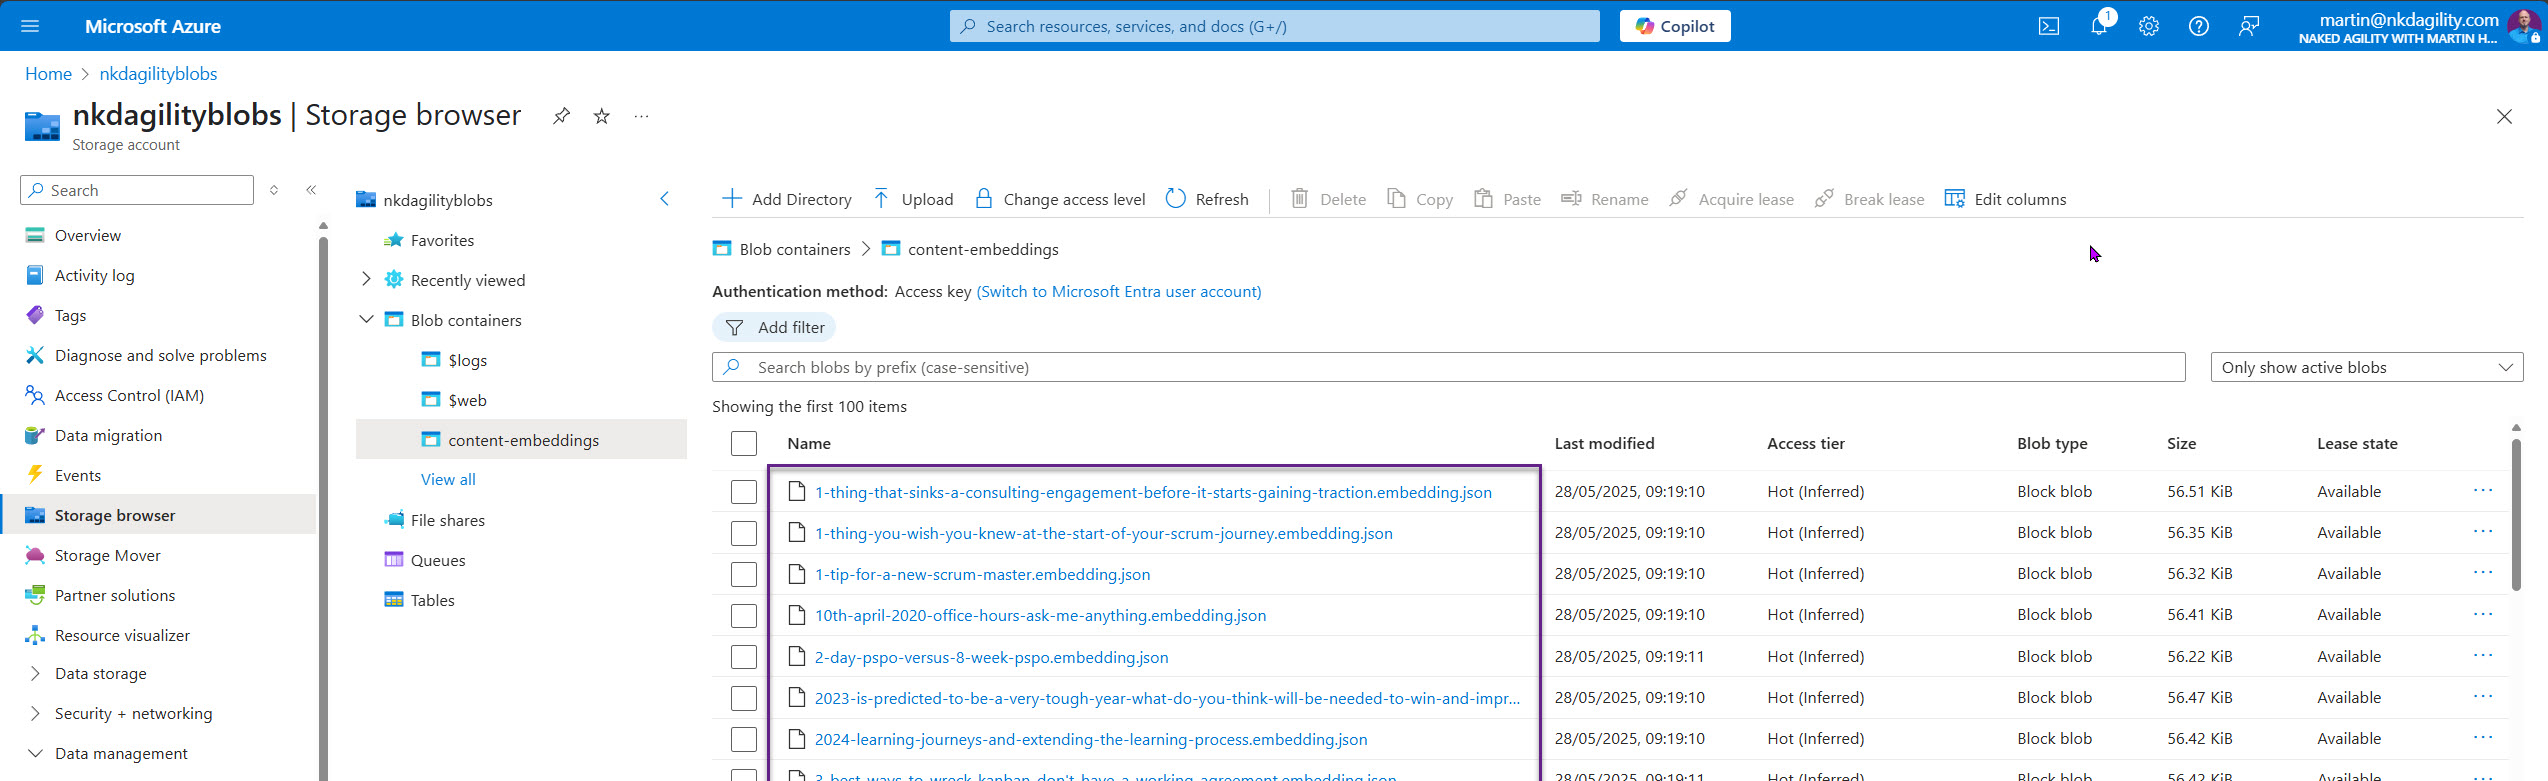Open row menu for 1-tip-for-a-new-scrum-master blob
This screenshot has width=2548, height=781.
click(2483, 573)
